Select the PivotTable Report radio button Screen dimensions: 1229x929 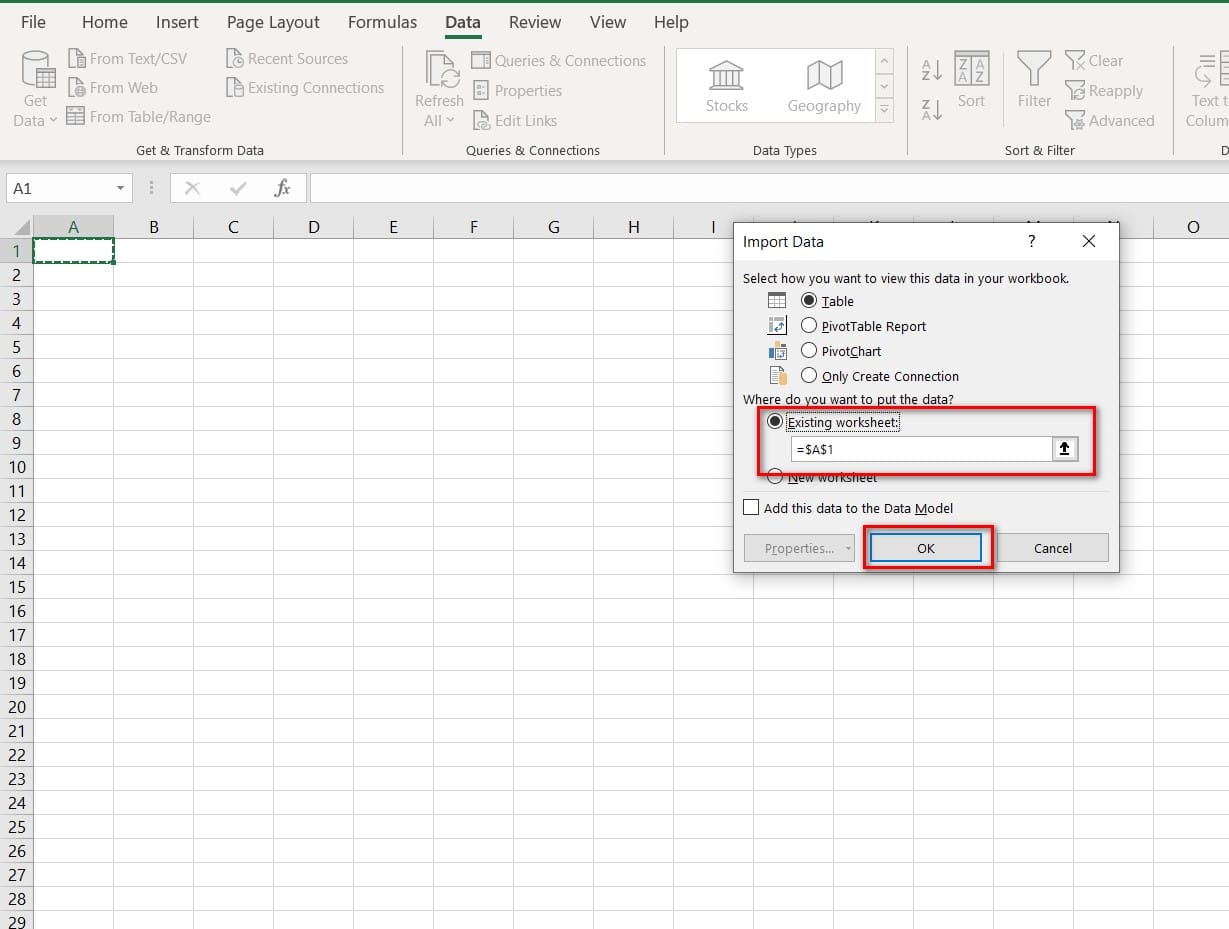[x=809, y=325]
